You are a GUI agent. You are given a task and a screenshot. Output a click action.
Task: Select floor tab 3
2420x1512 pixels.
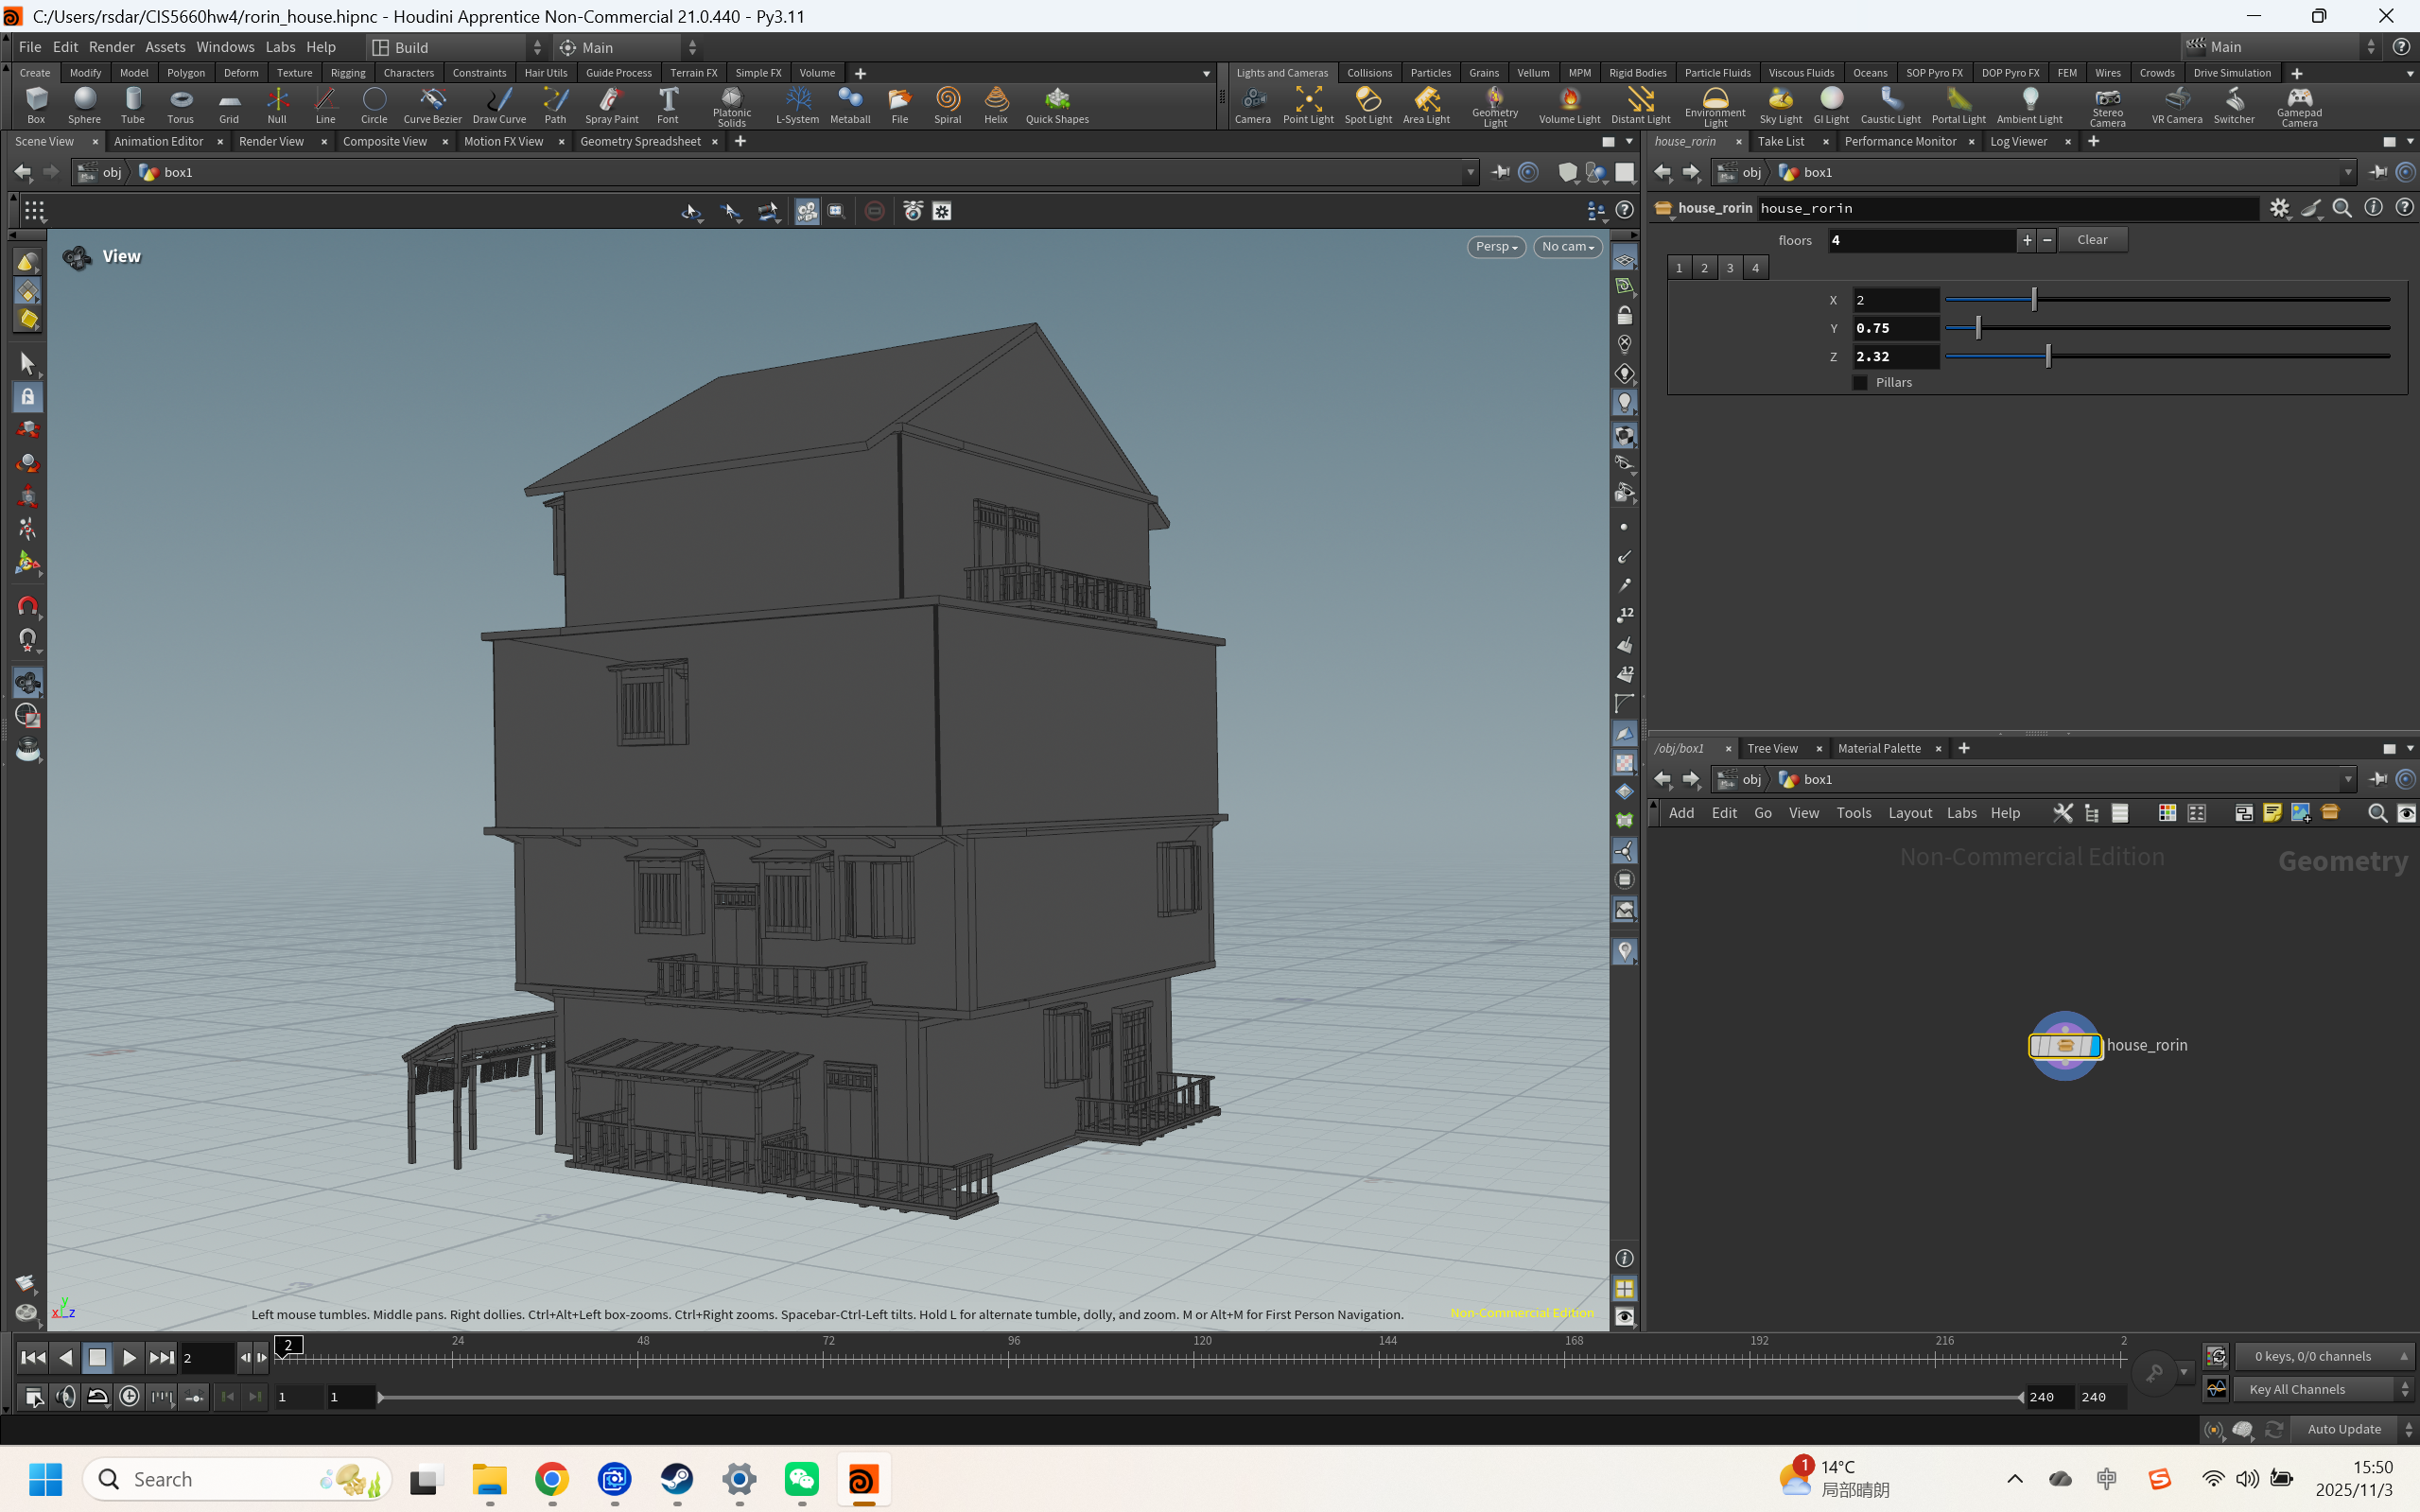1730,268
